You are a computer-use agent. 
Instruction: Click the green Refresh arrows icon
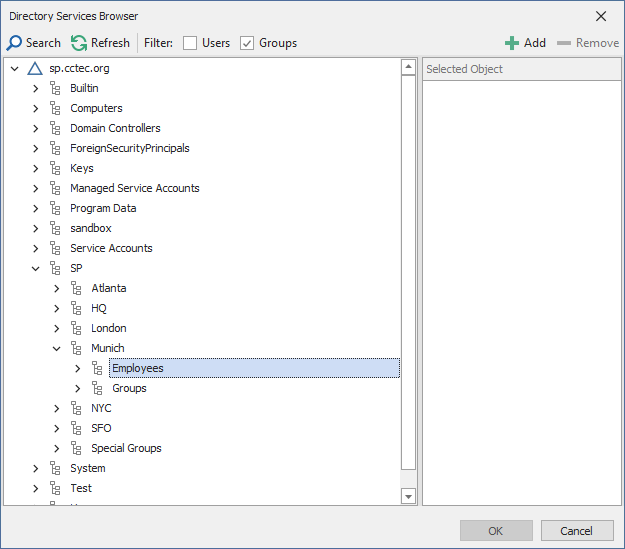tap(79, 43)
